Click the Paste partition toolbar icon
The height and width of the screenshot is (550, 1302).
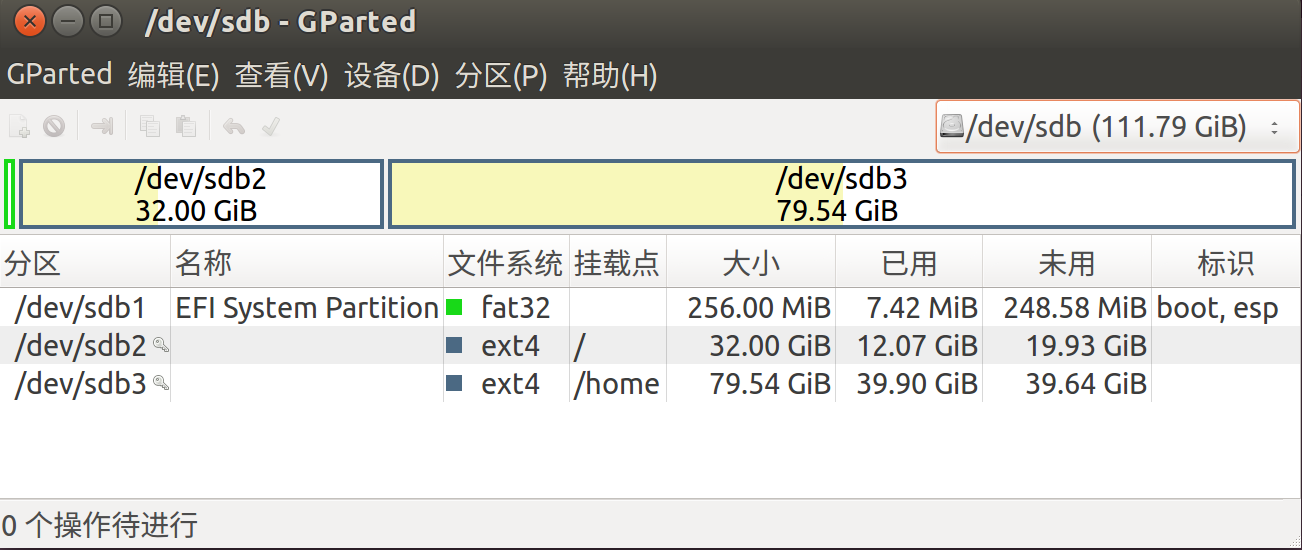point(185,127)
